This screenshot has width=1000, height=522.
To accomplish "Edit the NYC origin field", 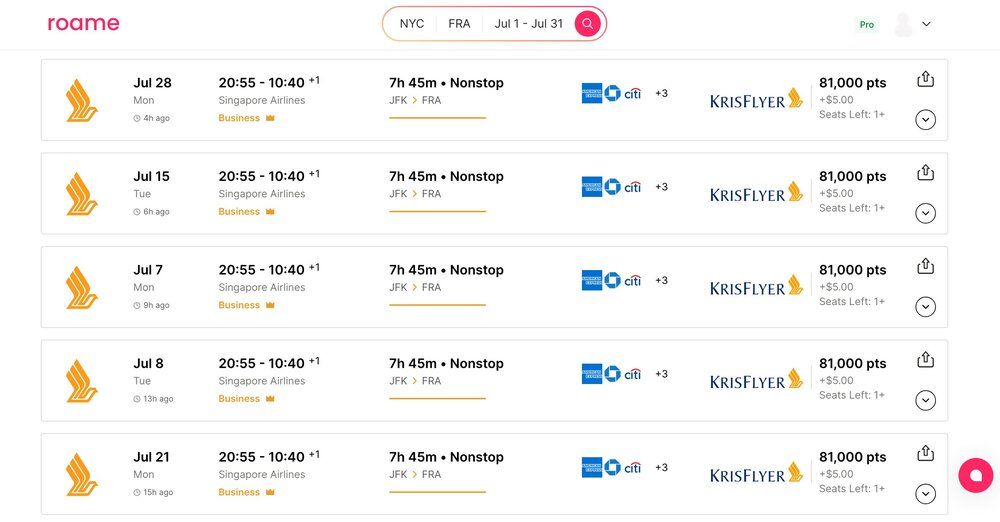I will 412,24.
